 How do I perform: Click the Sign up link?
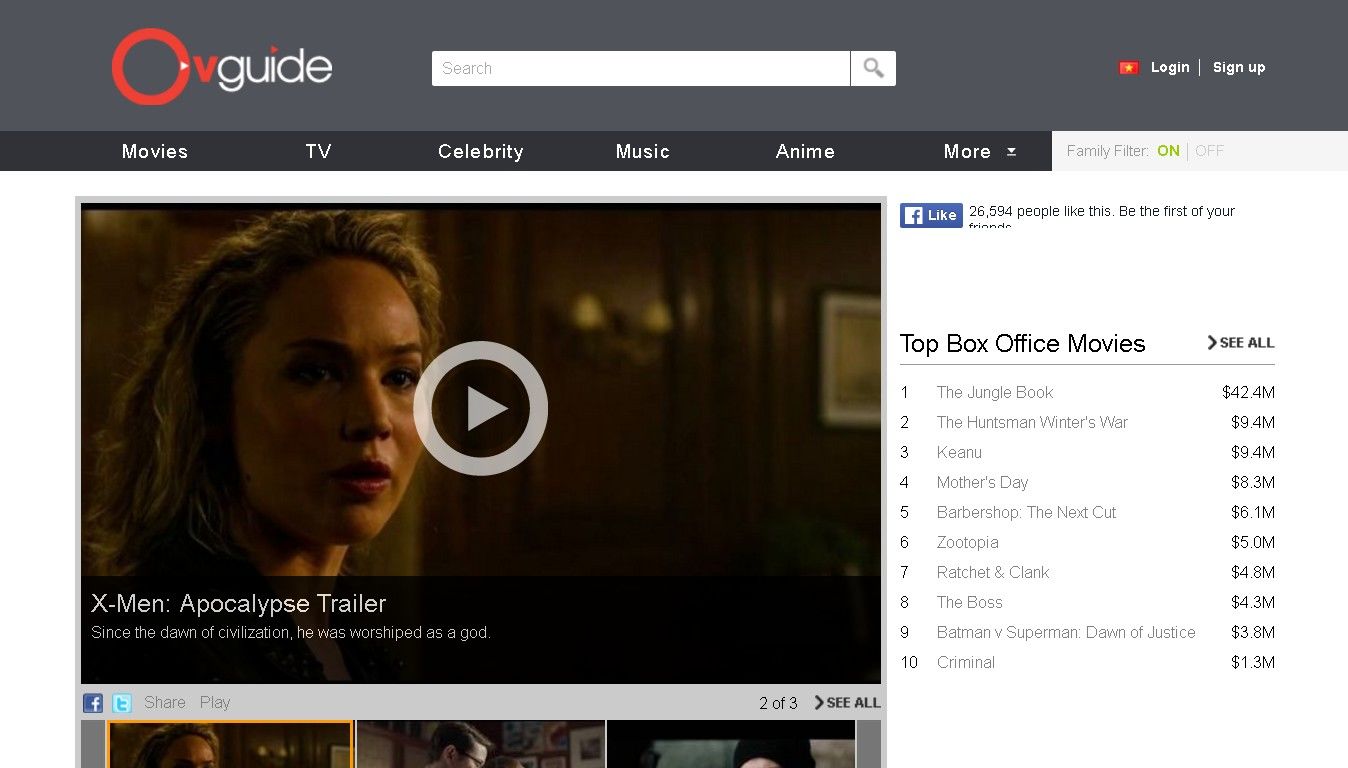(x=1239, y=68)
